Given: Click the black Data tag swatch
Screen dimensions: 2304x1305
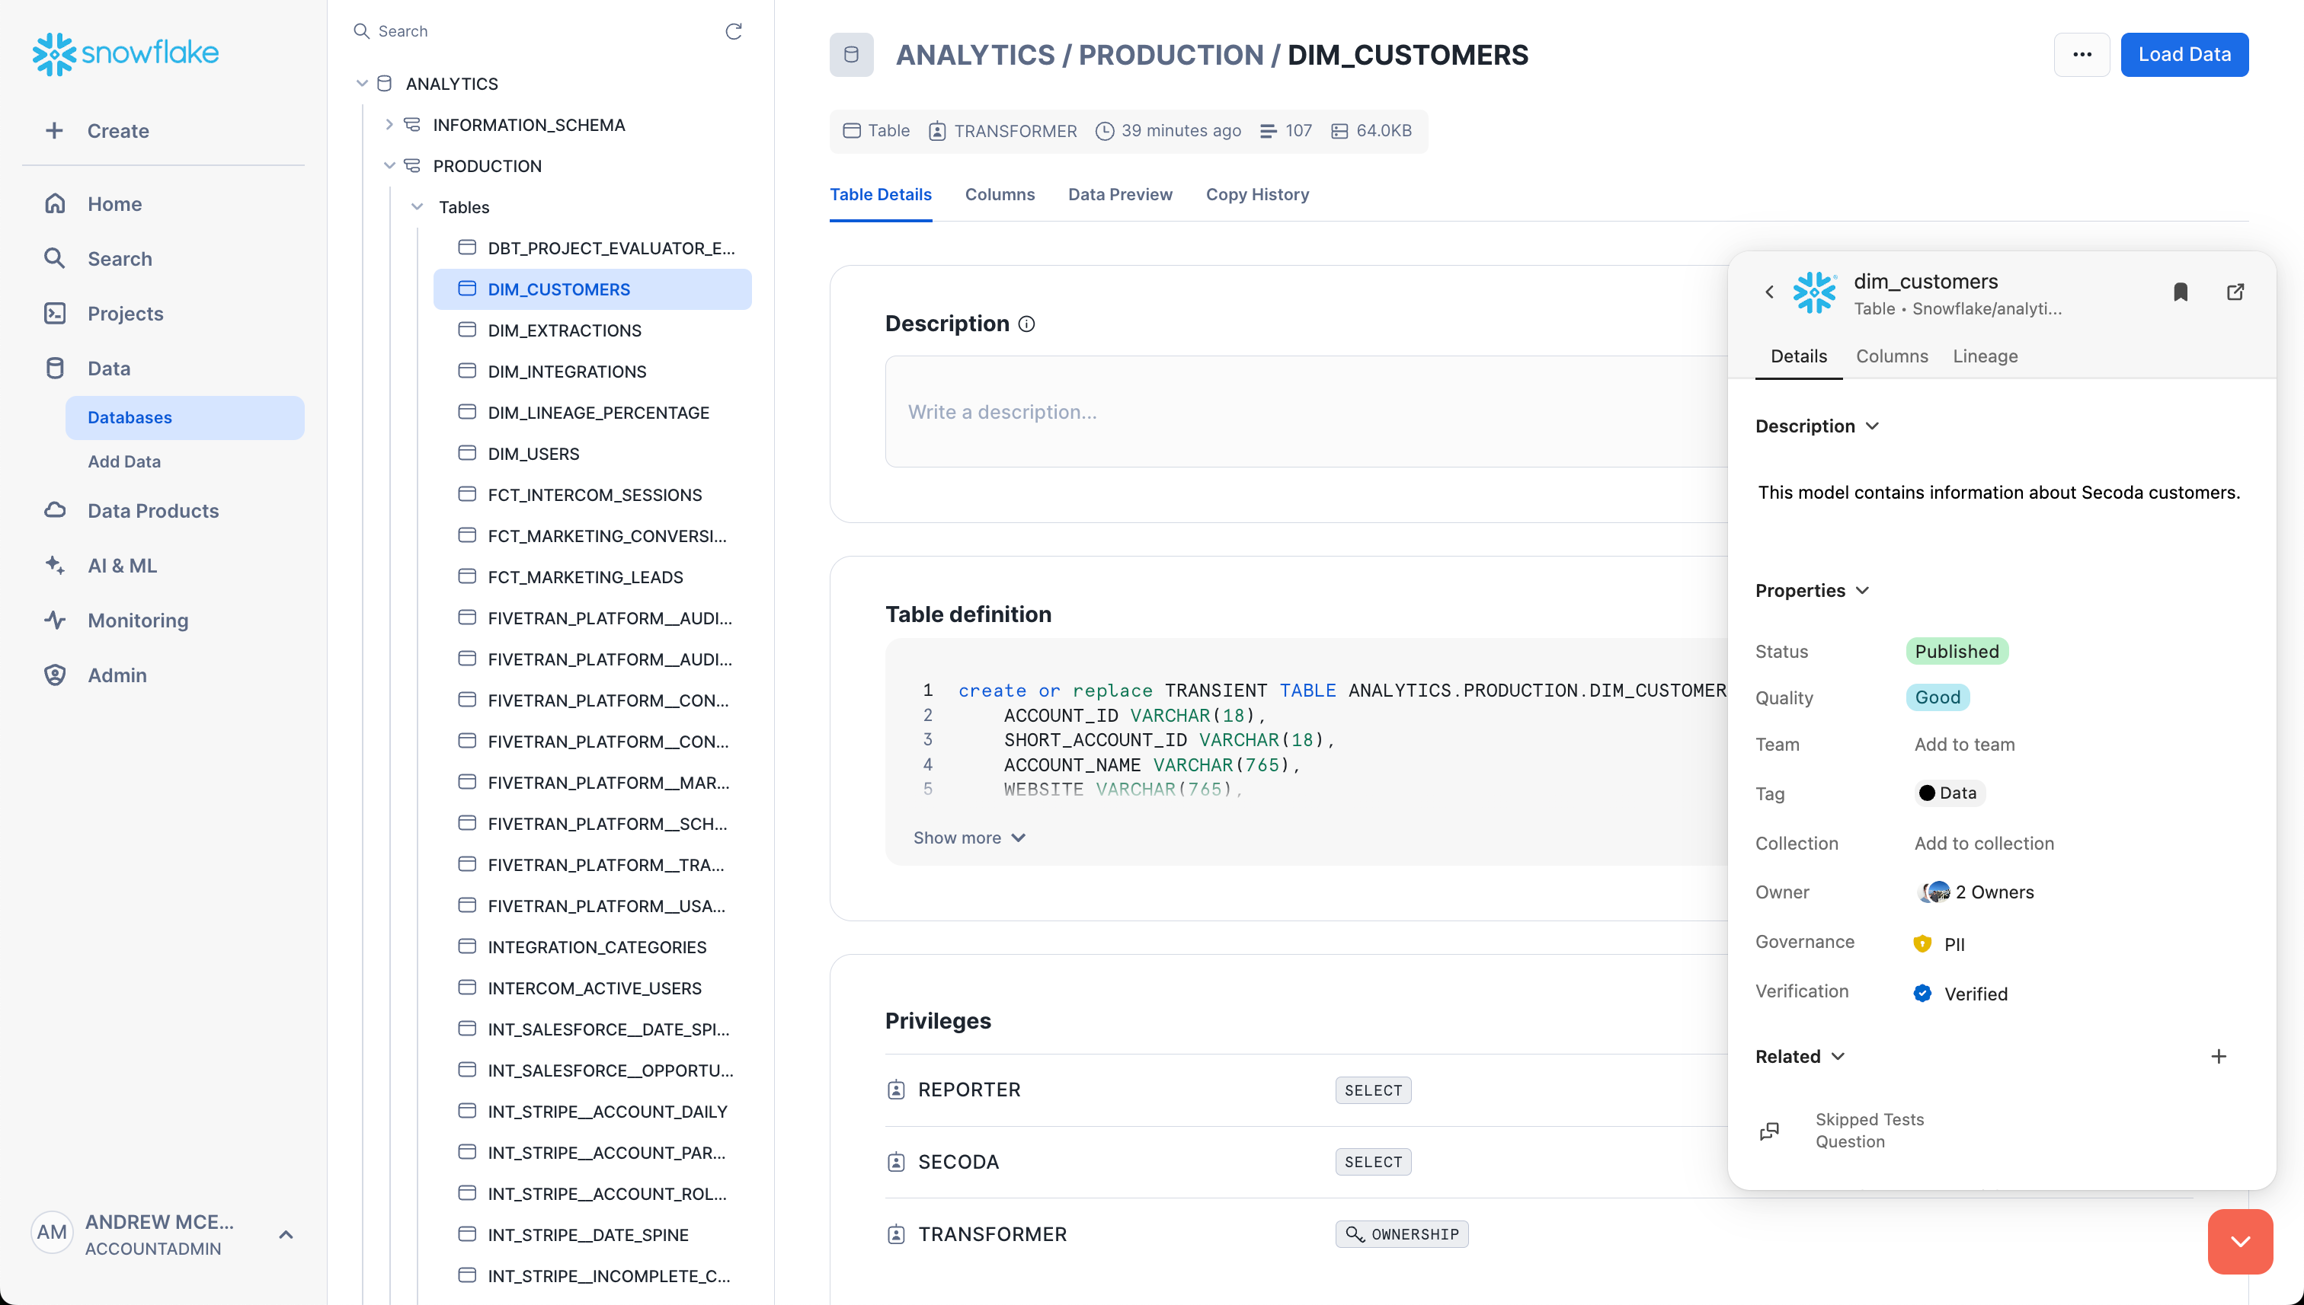Looking at the screenshot, I should (x=1926, y=793).
